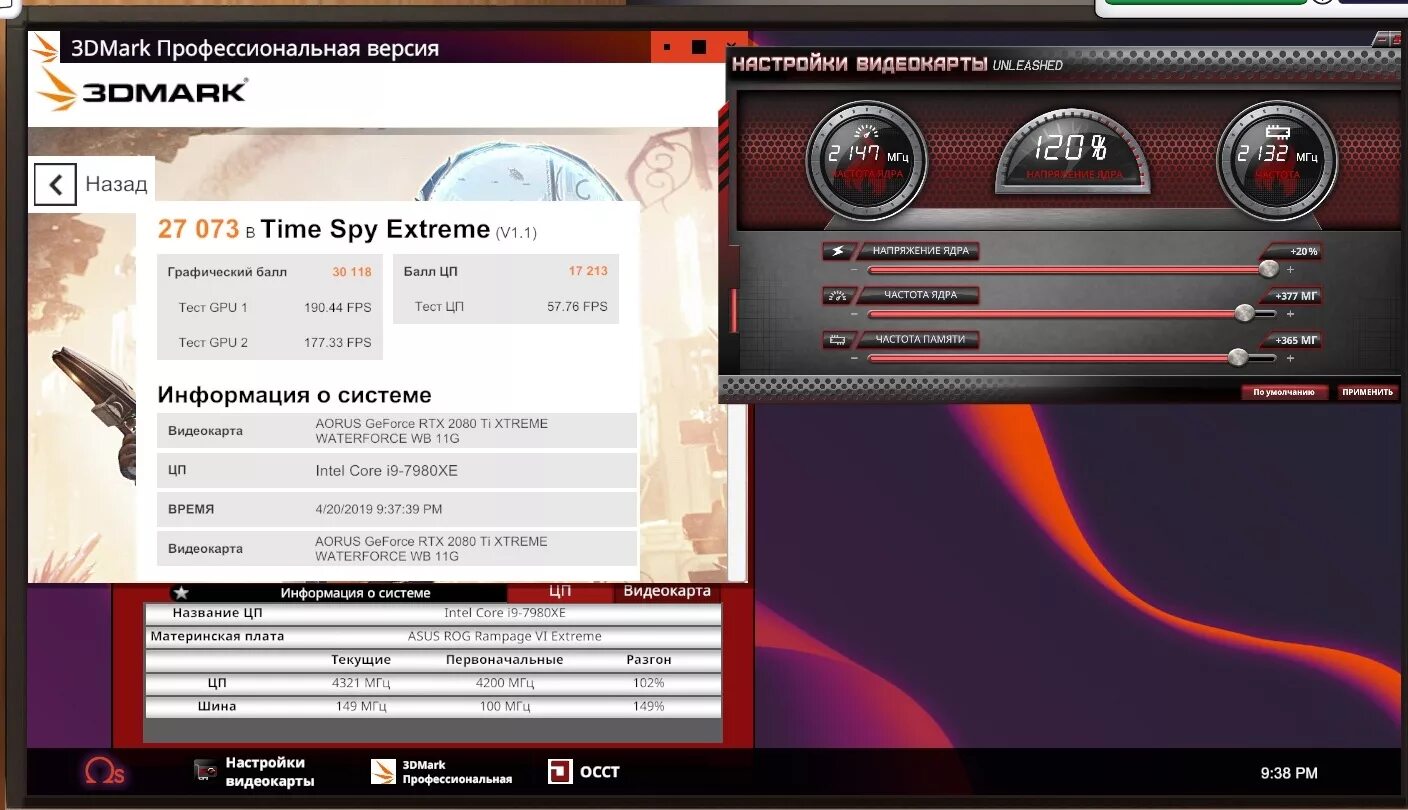Apply GPU settings with ПРИМЕНИТЬ

coord(1367,392)
